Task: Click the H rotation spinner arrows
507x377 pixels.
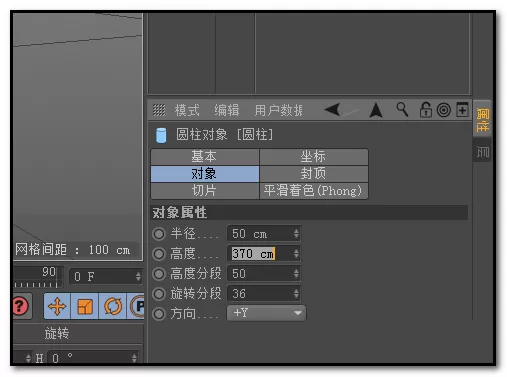Action: 134,358
